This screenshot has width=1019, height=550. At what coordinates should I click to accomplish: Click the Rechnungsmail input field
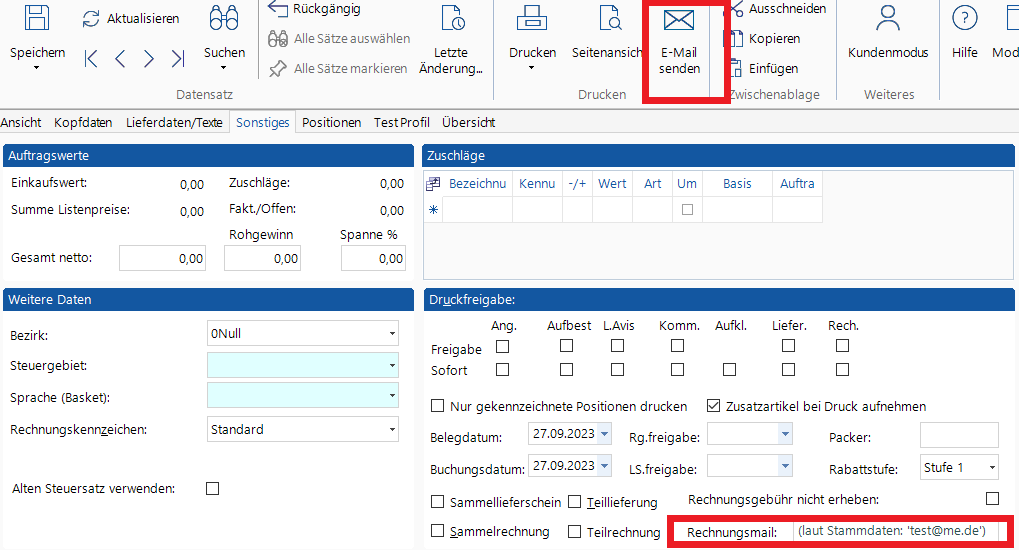pos(899,532)
